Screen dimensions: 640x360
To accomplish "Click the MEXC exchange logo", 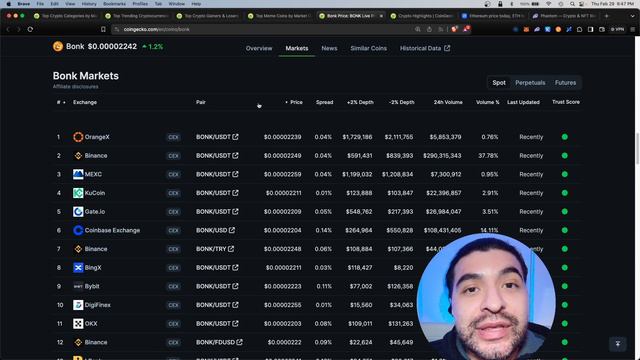I will [78, 174].
